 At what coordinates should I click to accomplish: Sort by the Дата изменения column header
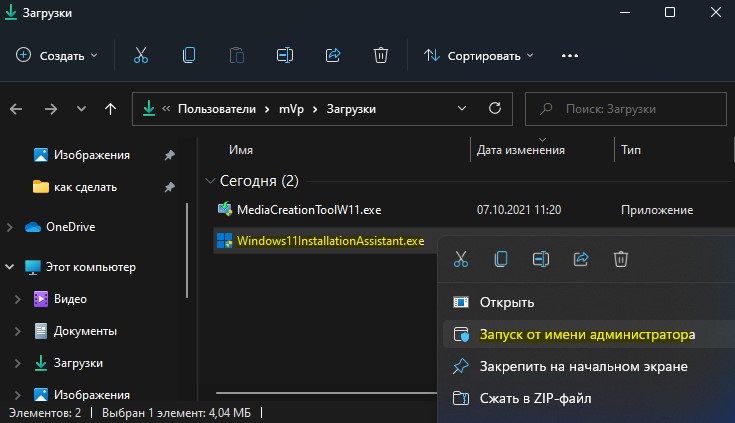(x=521, y=150)
